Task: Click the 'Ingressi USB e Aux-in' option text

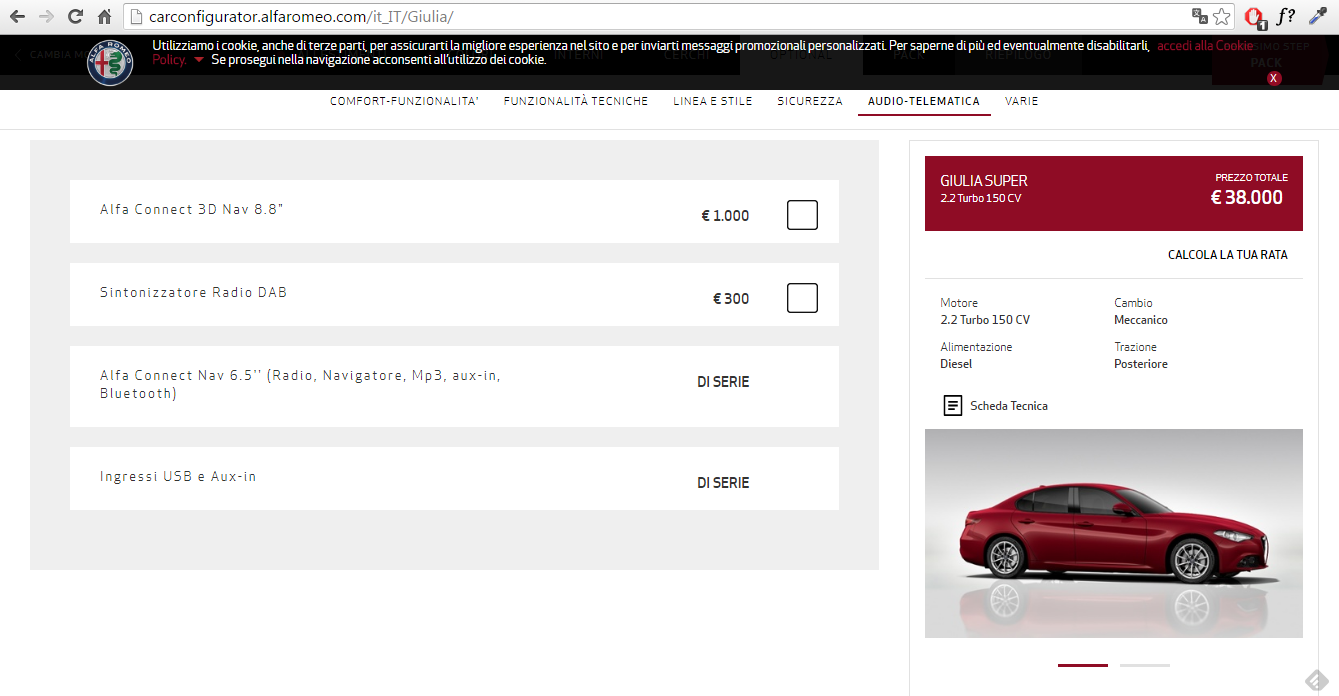Action: click(178, 476)
